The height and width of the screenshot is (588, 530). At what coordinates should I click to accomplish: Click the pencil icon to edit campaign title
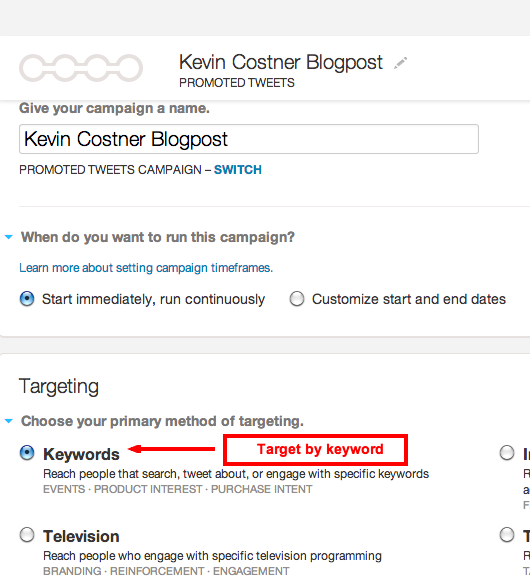click(400, 63)
